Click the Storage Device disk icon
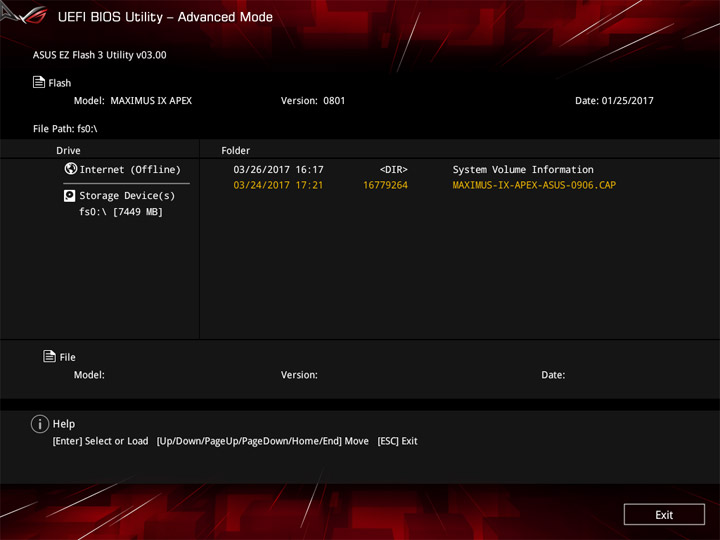 click(69, 196)
